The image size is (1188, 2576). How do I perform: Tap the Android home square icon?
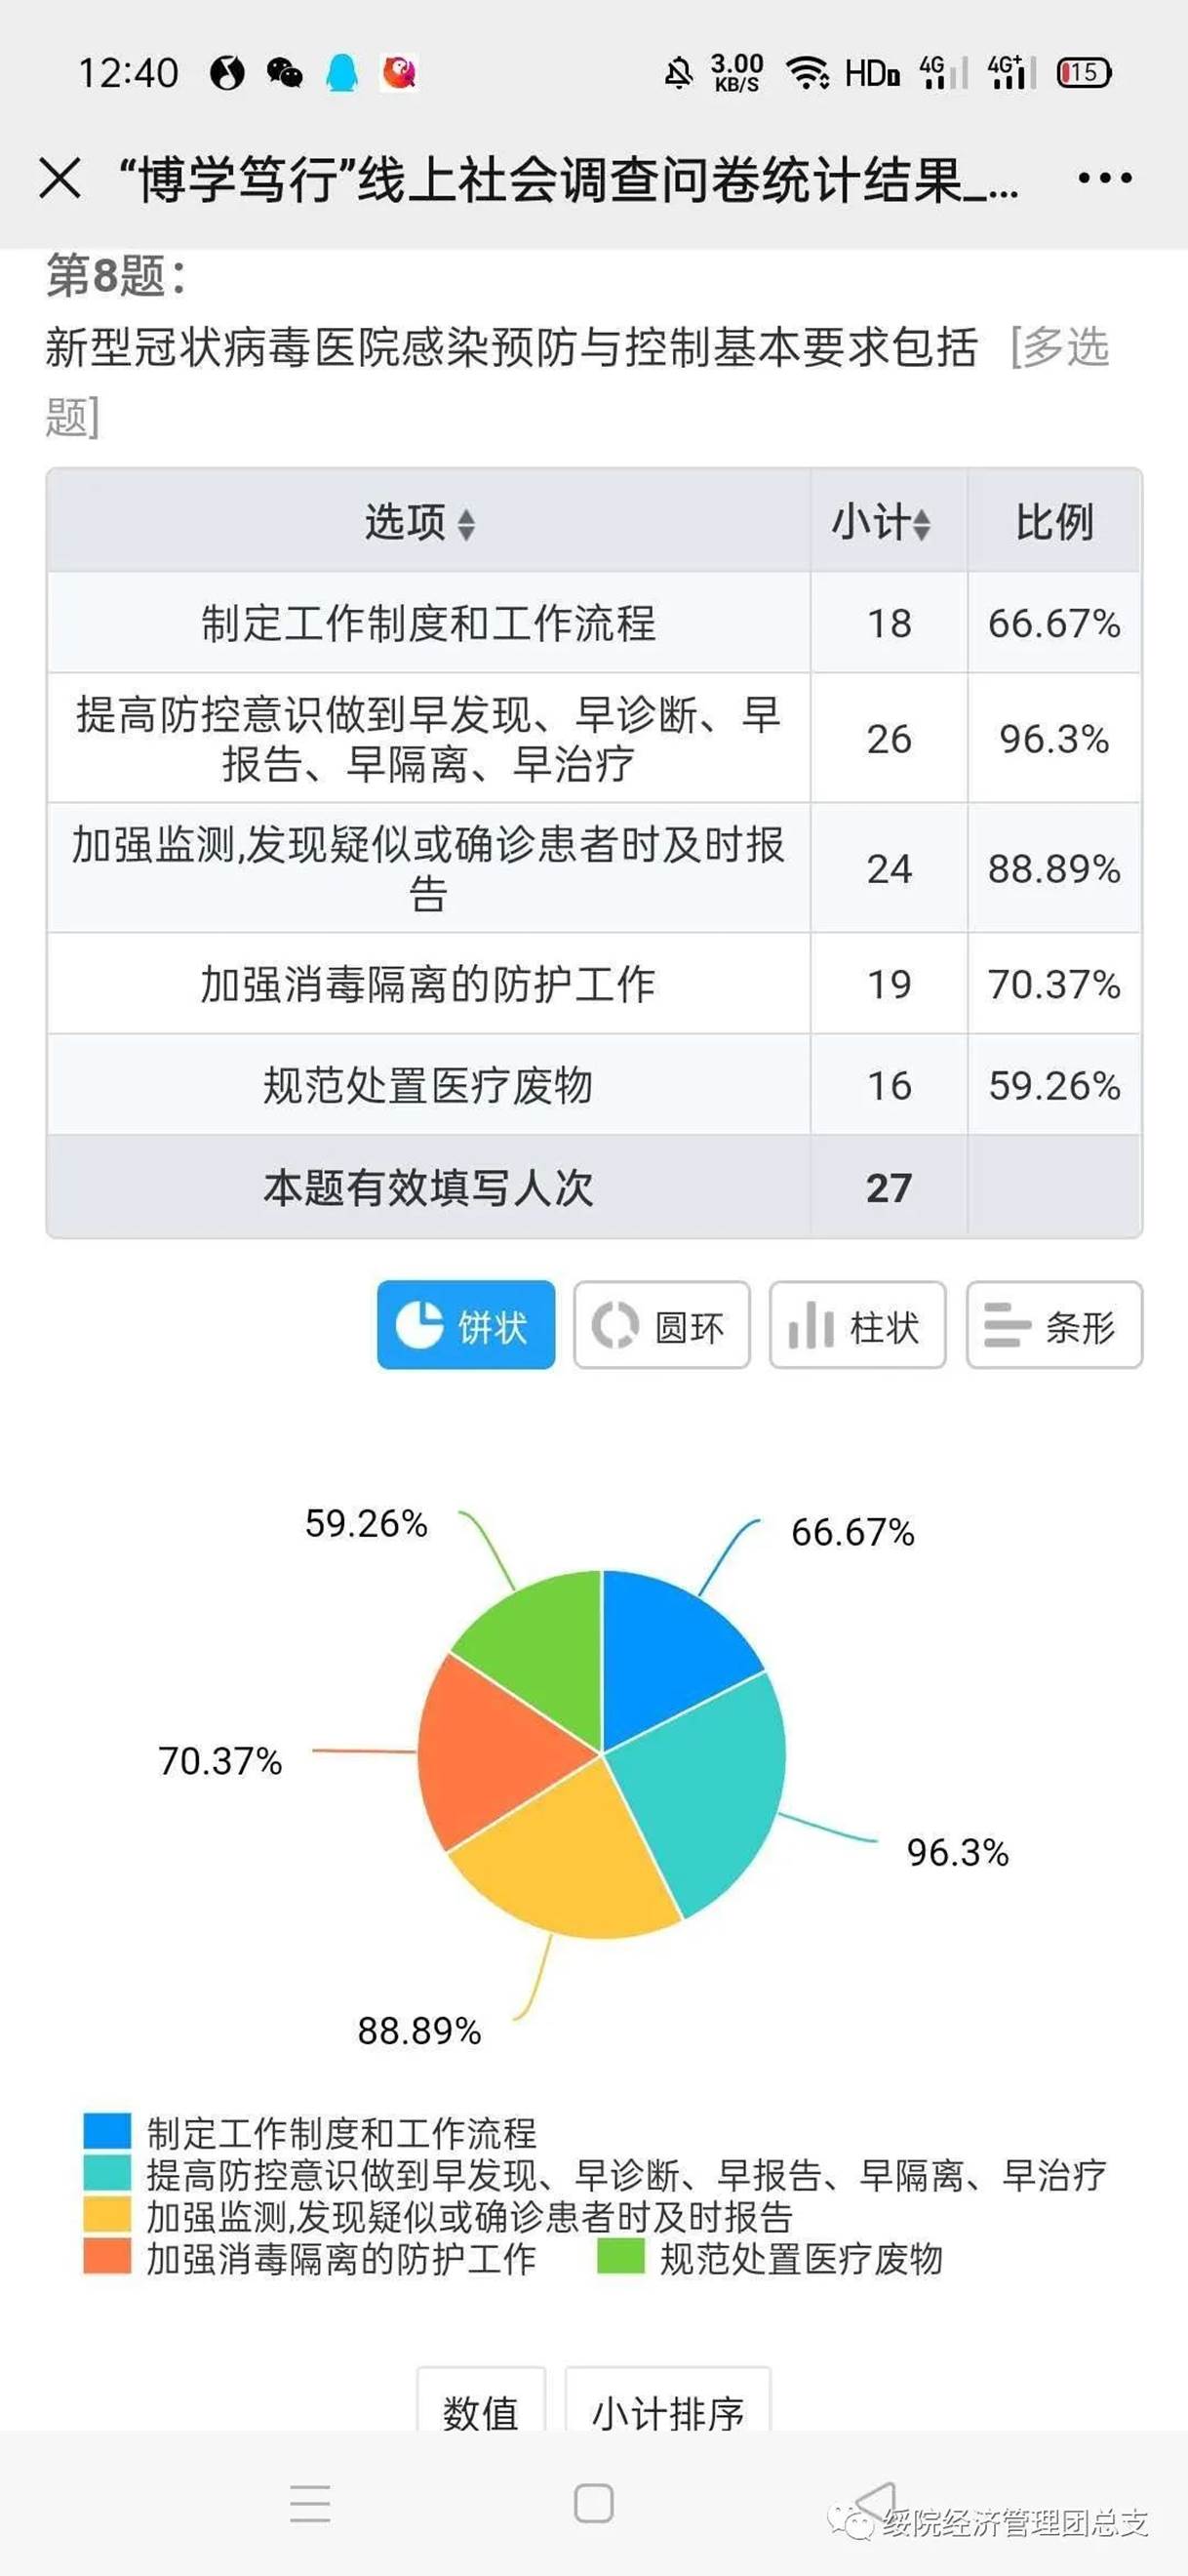594,2504
